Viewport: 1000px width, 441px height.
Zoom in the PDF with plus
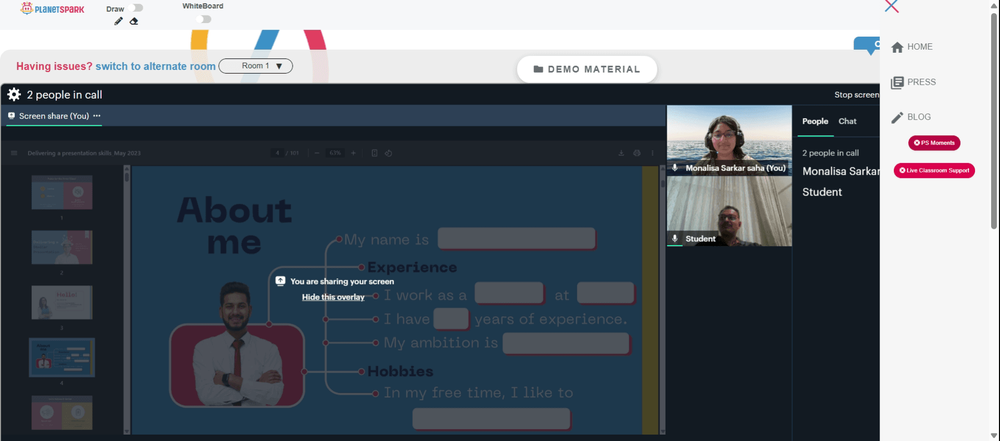[x=353, y=153]
